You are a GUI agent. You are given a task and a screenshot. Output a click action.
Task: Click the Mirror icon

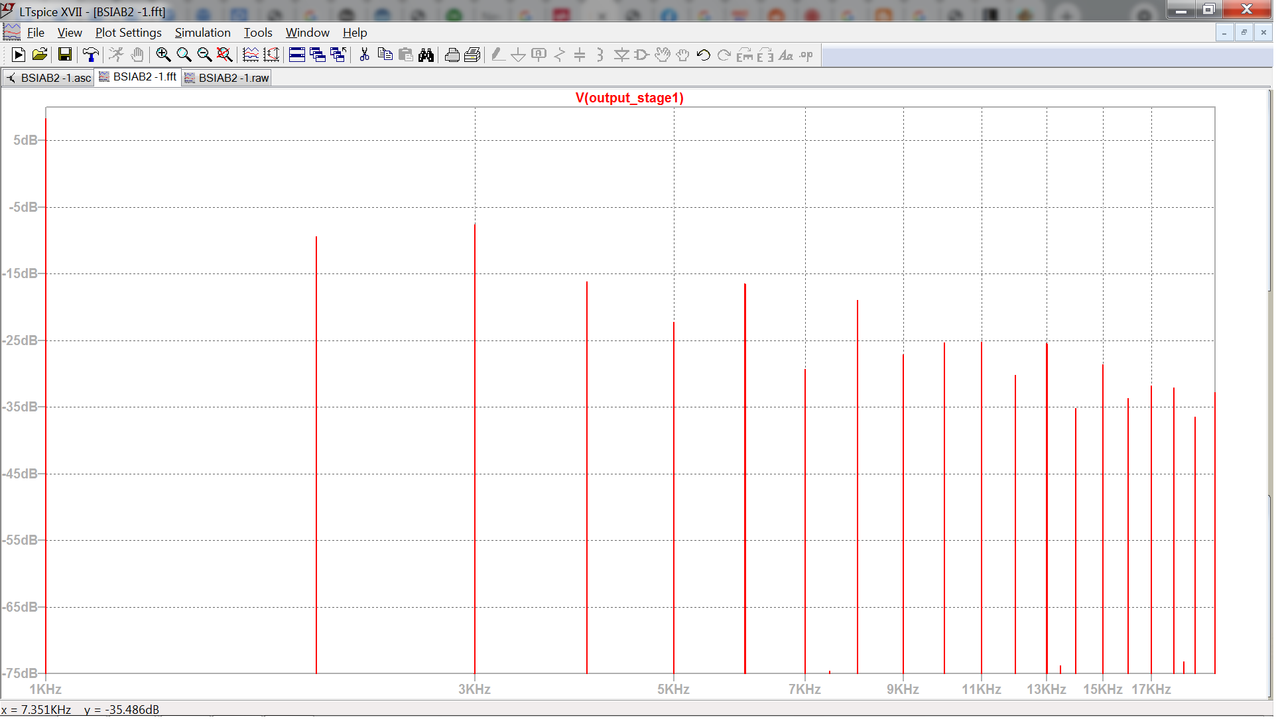coord(766,55)
